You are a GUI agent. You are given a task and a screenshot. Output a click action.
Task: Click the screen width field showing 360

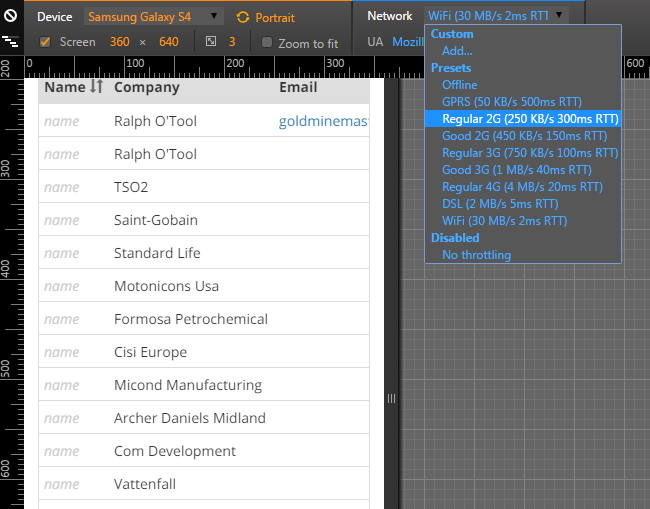point(120,42)
